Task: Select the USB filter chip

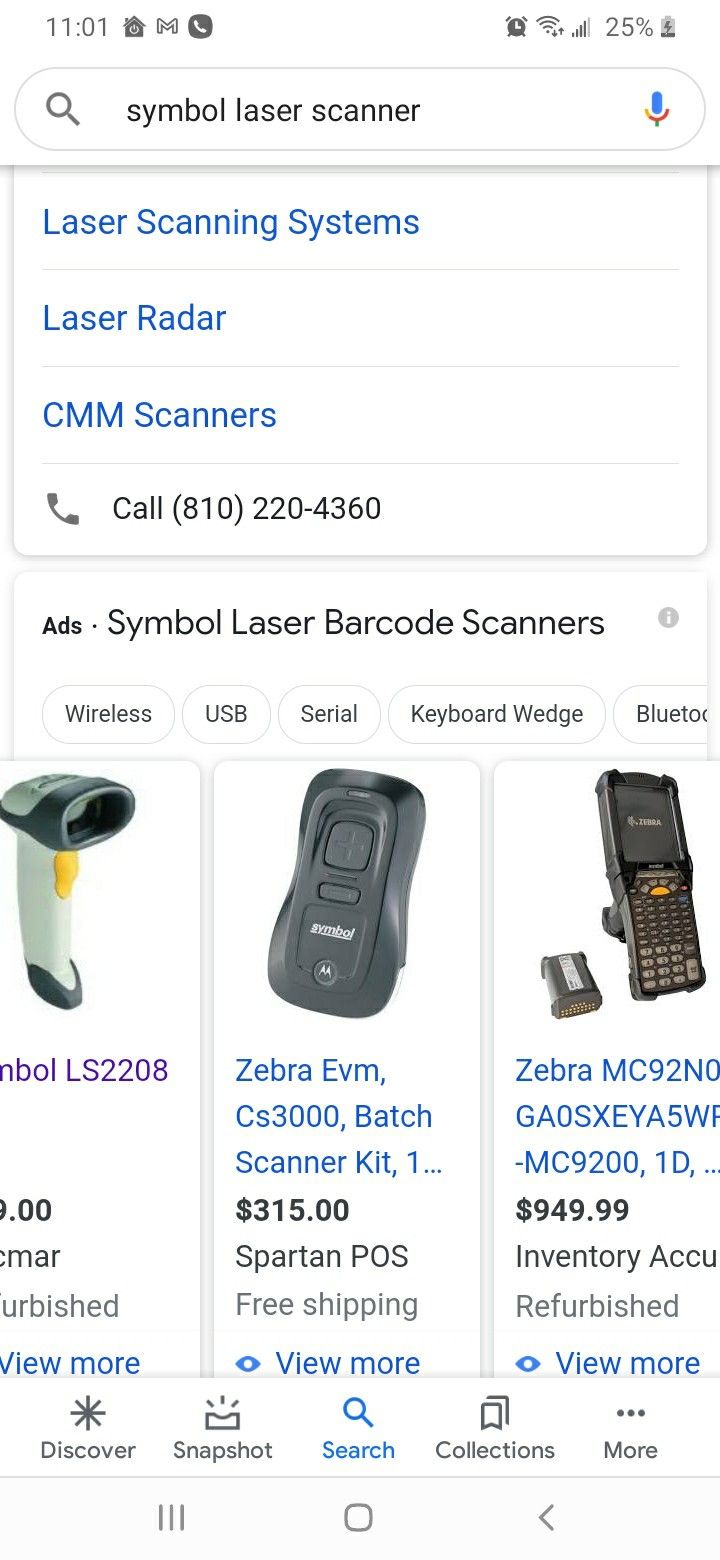Action: pos(226,714)
